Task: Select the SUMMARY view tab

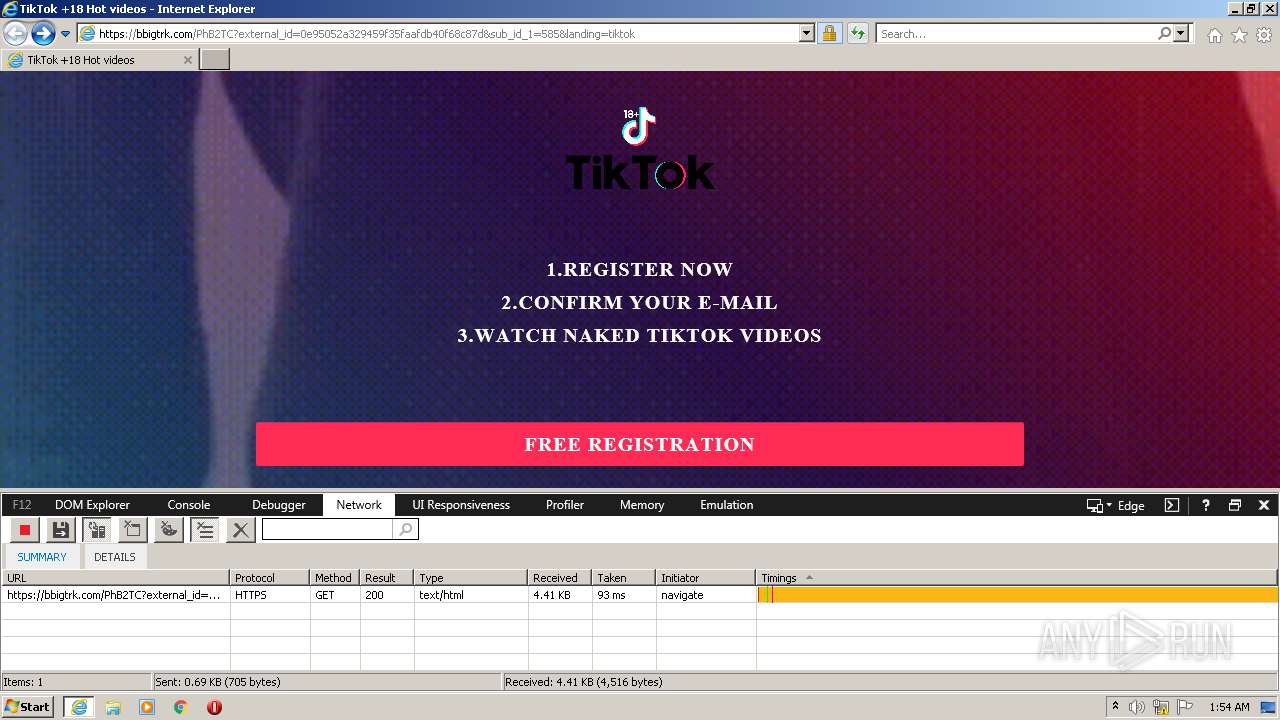Action: coord(42,557)
